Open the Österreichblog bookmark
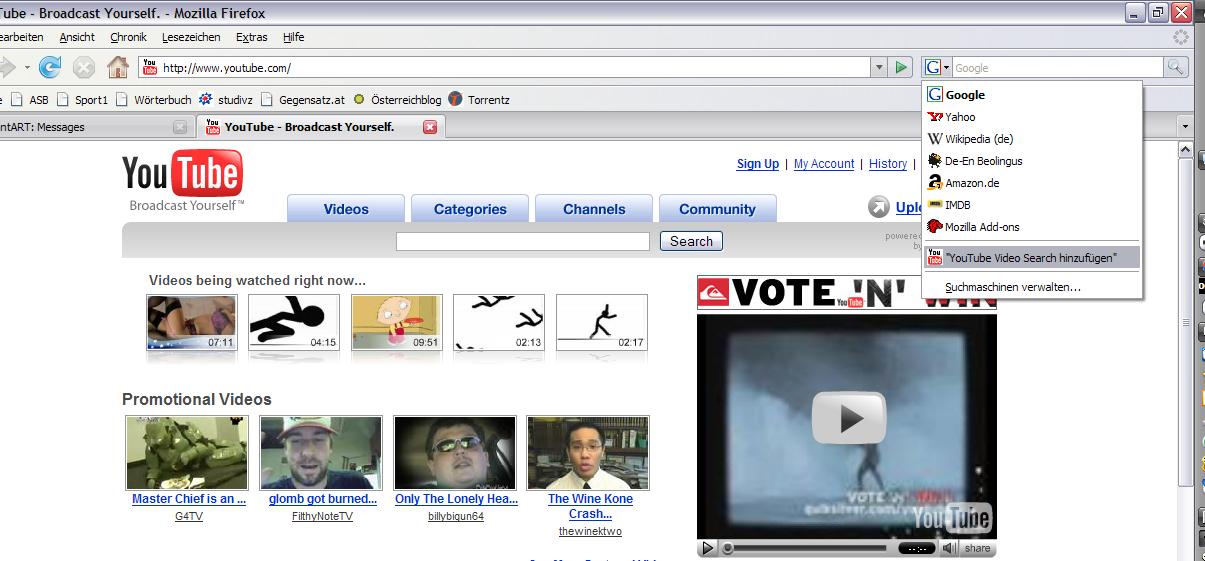 coord(396,100)
